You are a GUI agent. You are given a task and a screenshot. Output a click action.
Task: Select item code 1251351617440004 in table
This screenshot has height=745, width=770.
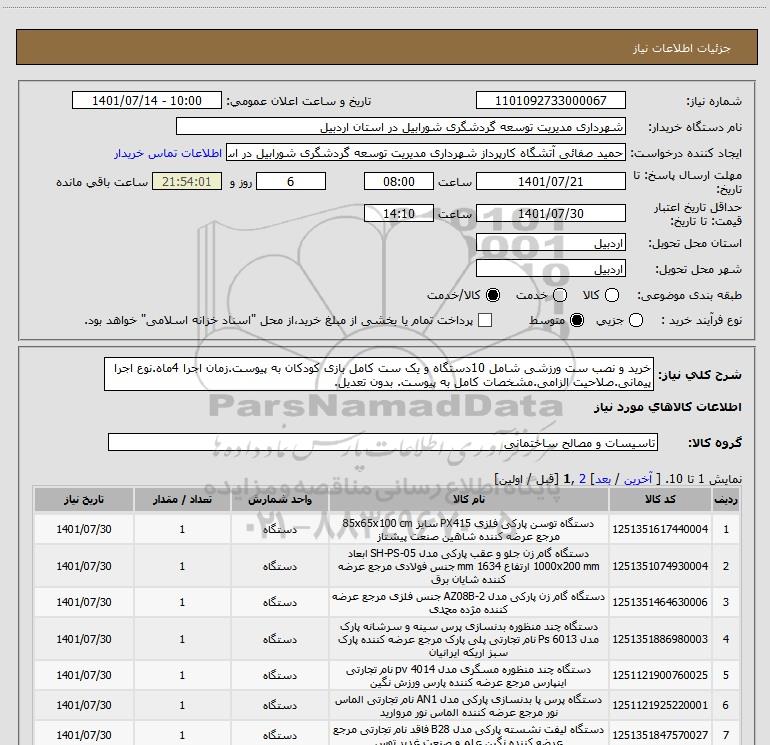click(660, 529)
